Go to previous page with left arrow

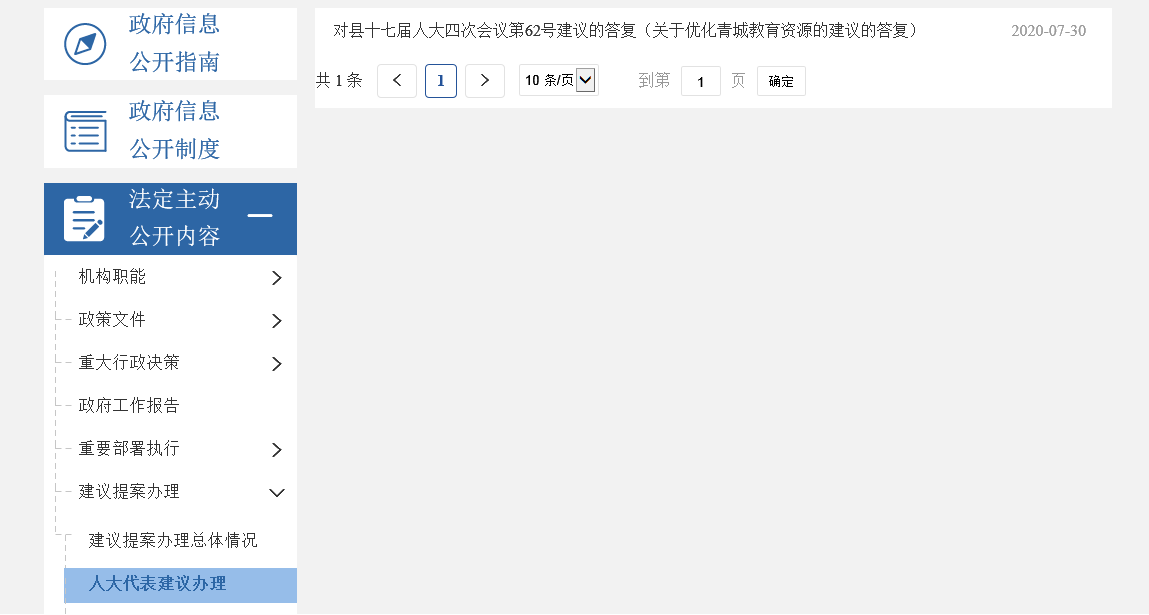(x=397, y=81)
